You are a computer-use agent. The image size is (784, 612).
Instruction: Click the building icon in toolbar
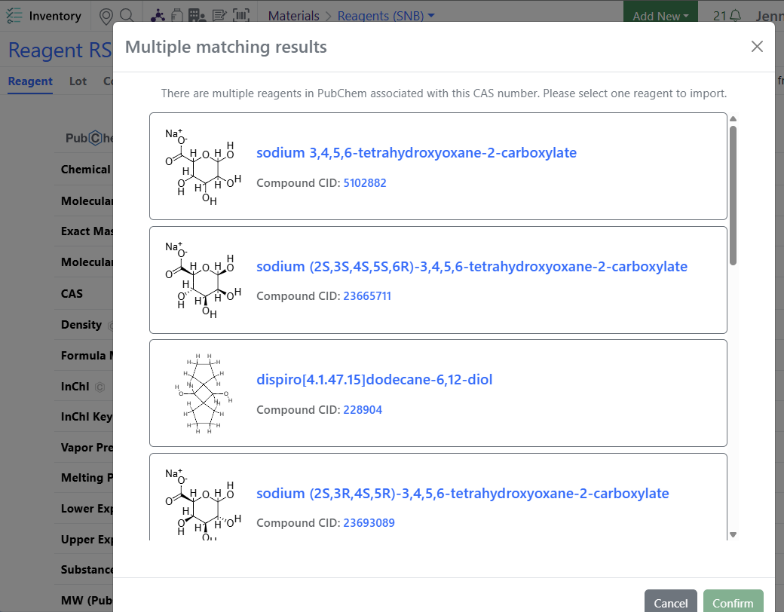[x=196, y=16]
